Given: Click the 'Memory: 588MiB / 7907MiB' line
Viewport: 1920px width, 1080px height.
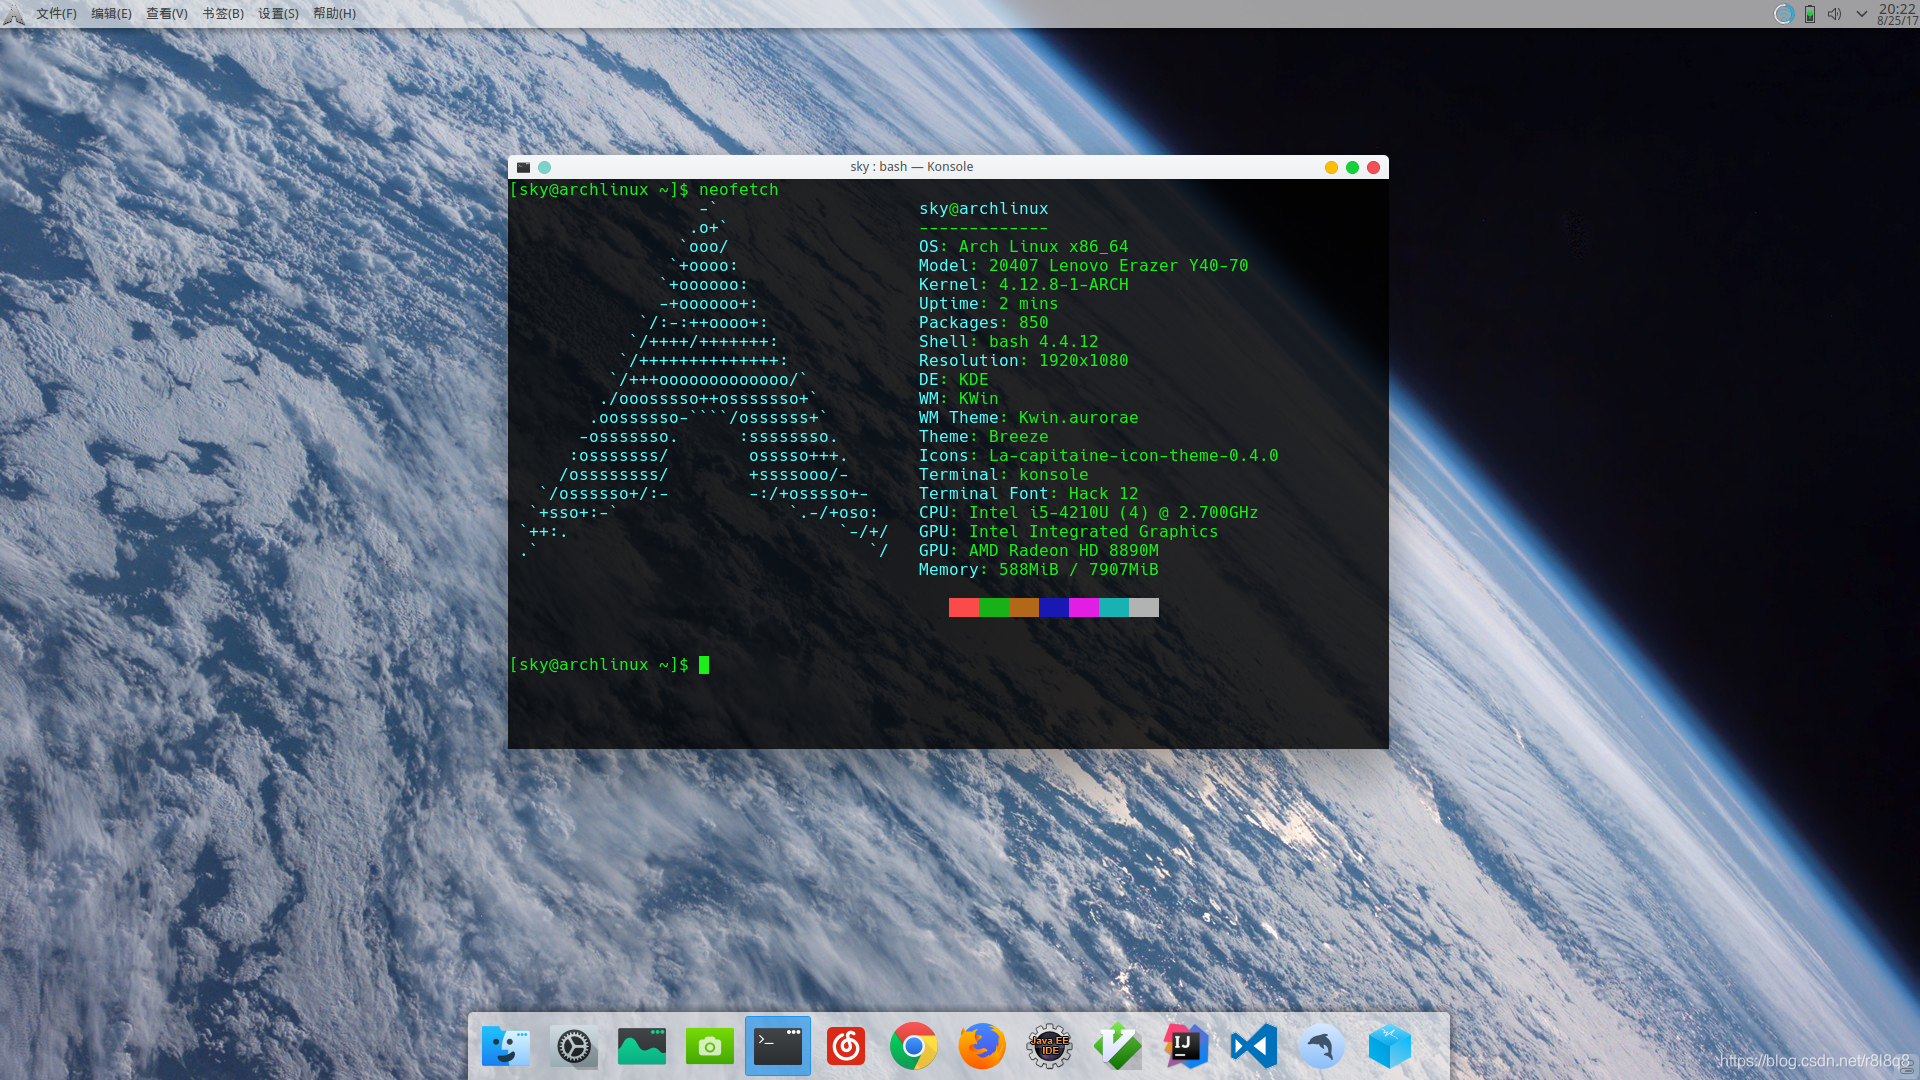Looking at the screenshot, I should (x=1039, y=570).
